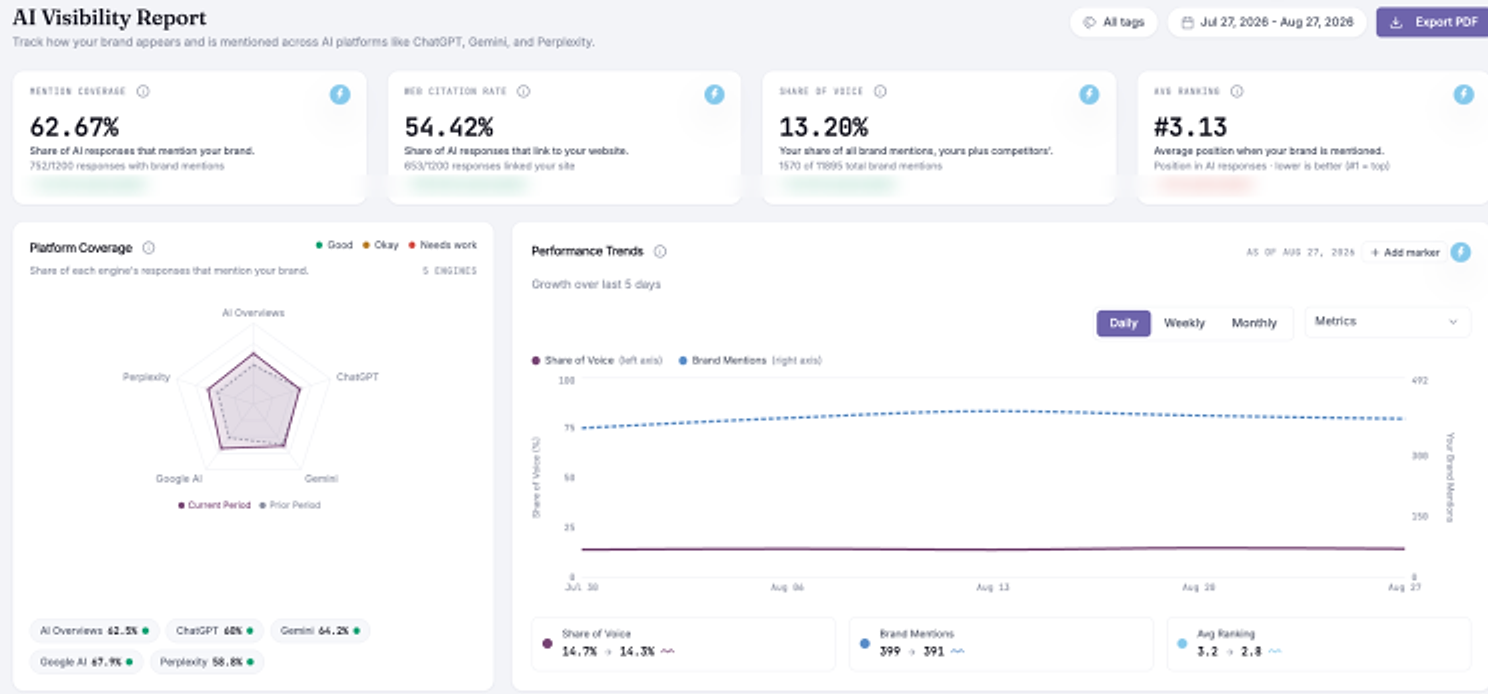This screenshot has height=694, width=1488.
Task: Click the Aug 13 x-axis label
Action: tap(991, 588)
